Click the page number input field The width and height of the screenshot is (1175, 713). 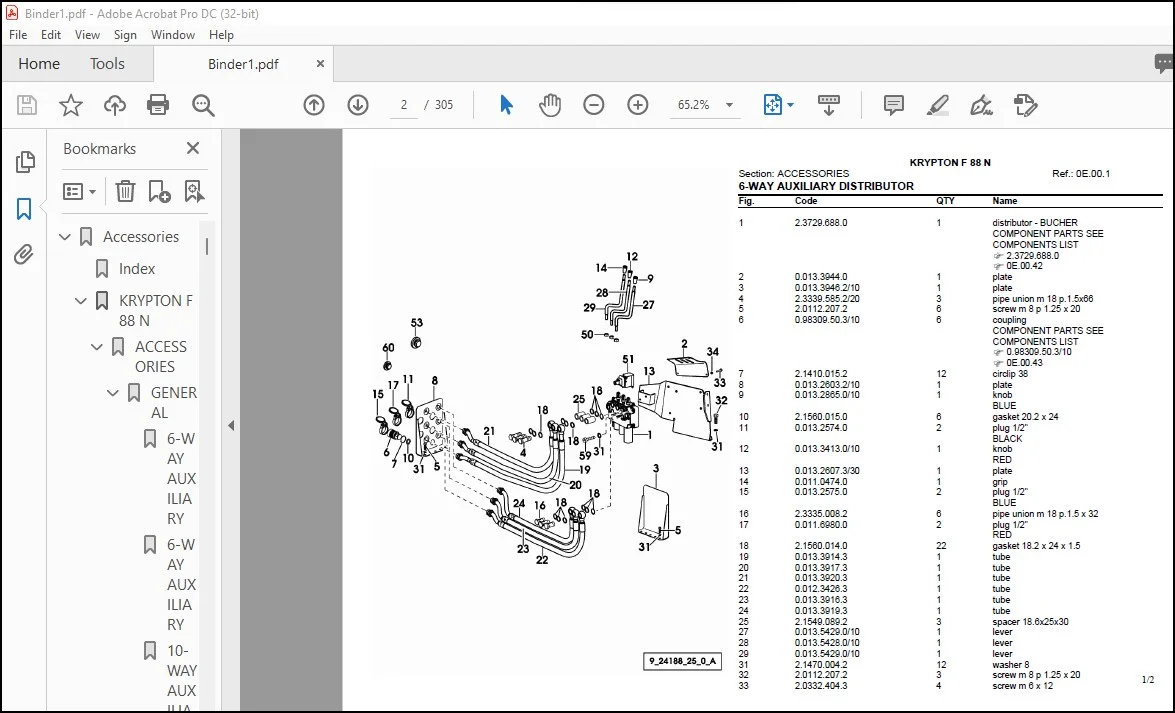coord(404,105)
